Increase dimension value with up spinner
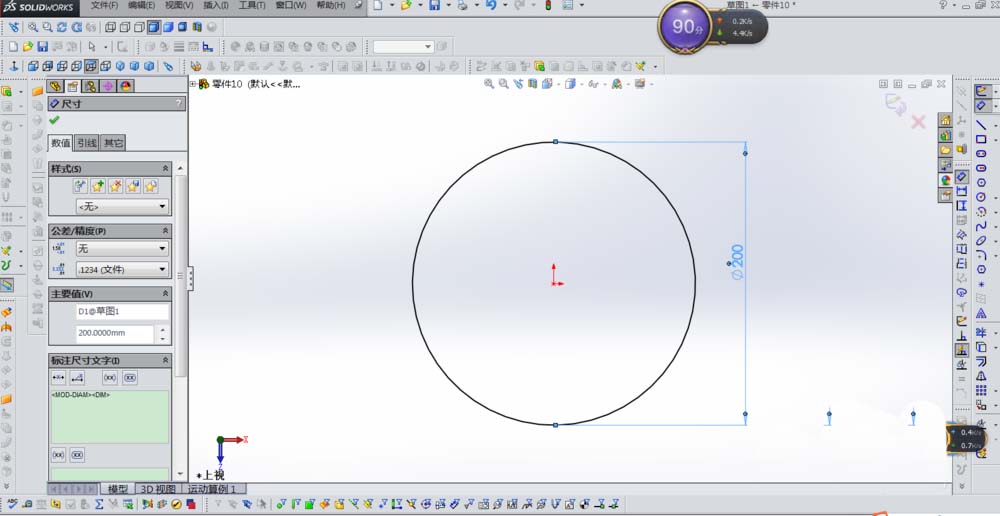The height and width of the screenshot is (516, 1000). [x=163, y=330]
